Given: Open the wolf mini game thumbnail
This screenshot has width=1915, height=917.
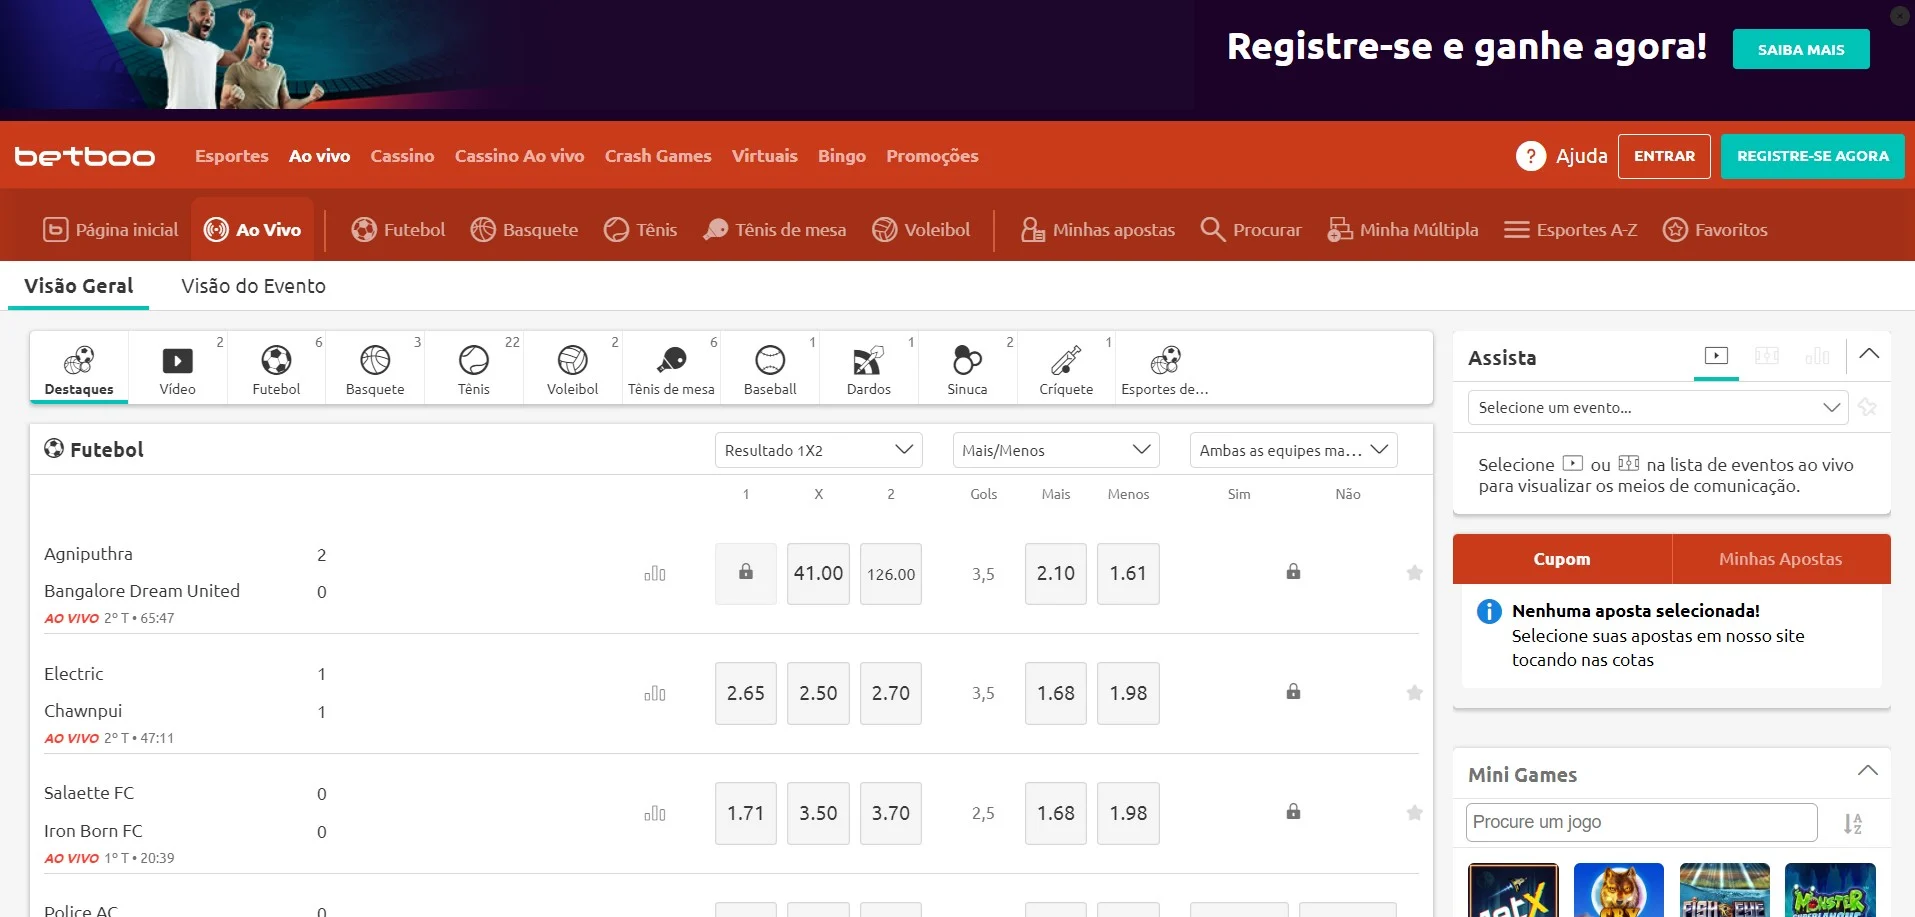Looking at the screenshot, I should [1619, 890].
